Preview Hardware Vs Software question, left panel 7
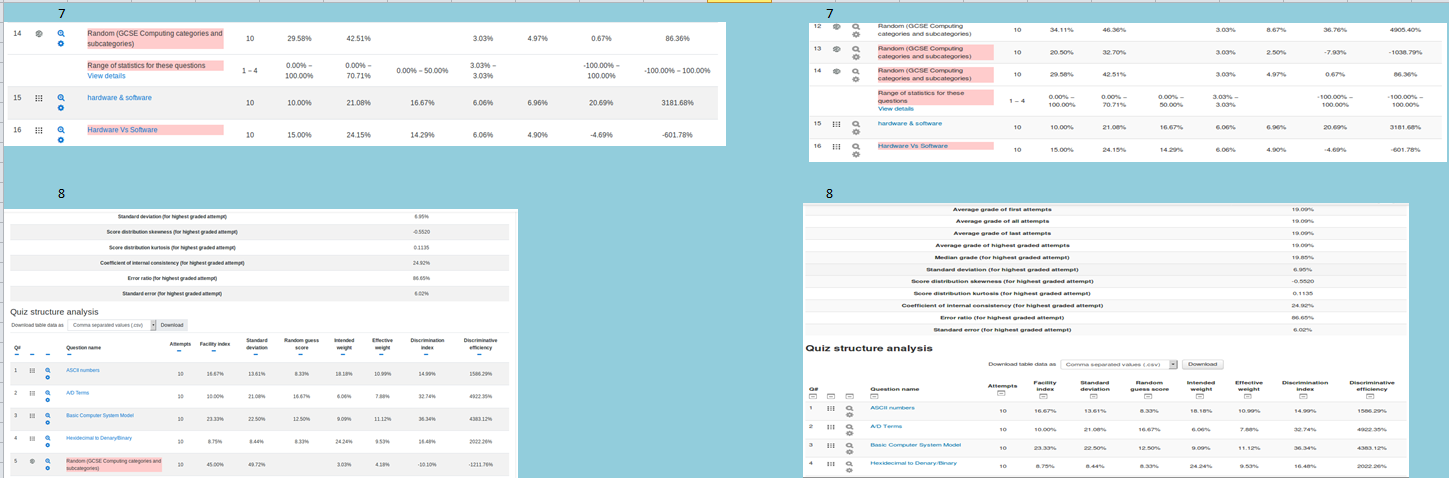The height and width of the screenshot is (478, 1449). (x=60, y=129)
